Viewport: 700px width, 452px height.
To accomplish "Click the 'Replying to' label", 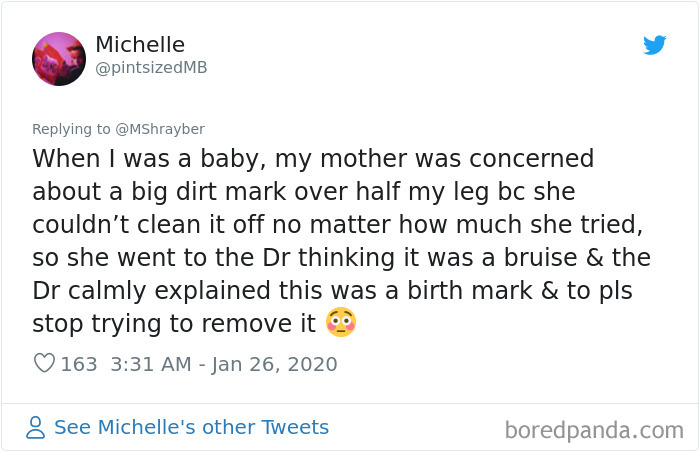I will tap(70, 129).
